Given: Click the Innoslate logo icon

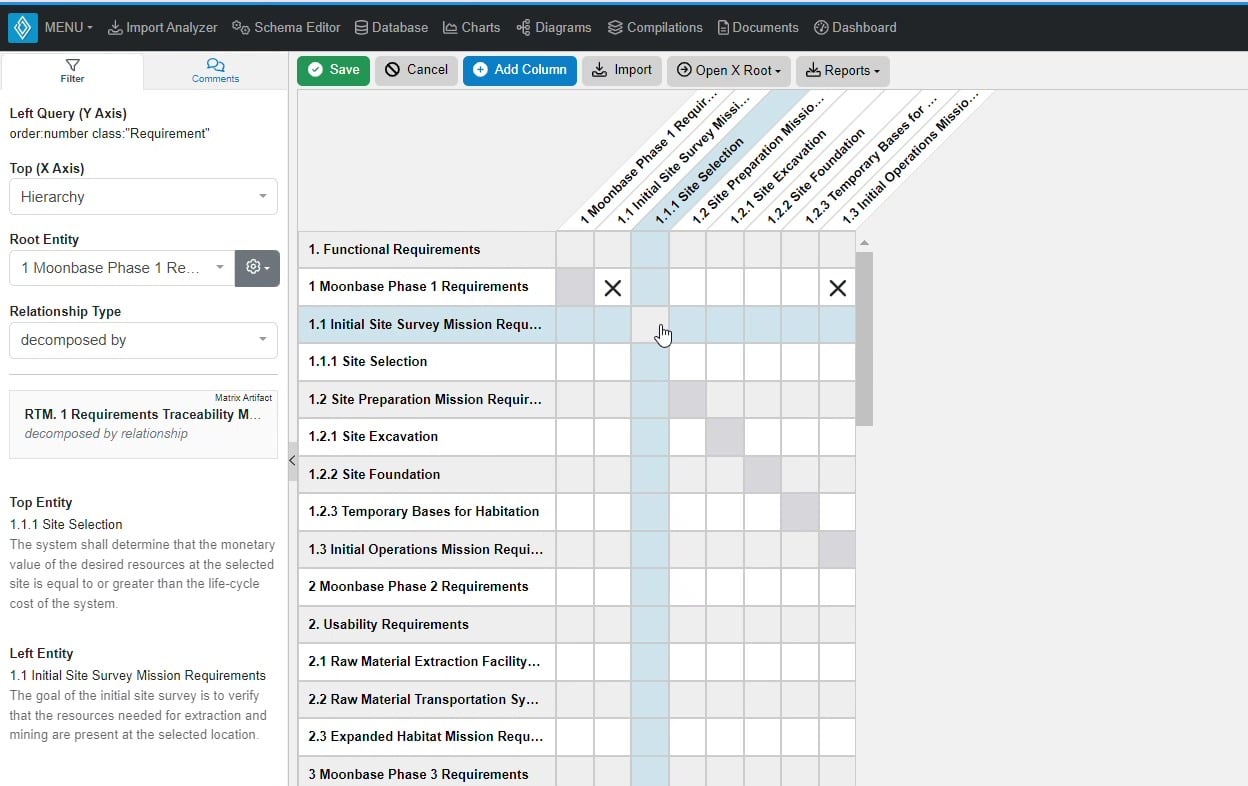Looking at the screenshot, I should click(x=22, y=28).
